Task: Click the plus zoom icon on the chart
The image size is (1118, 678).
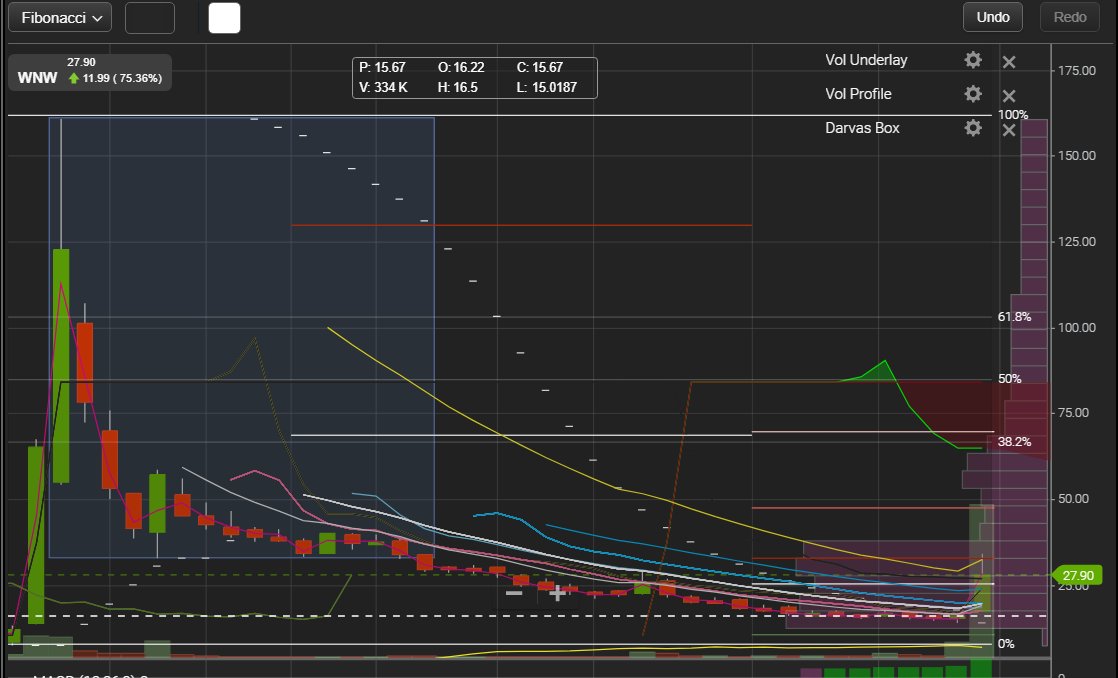Action: (x=557, y=593)
